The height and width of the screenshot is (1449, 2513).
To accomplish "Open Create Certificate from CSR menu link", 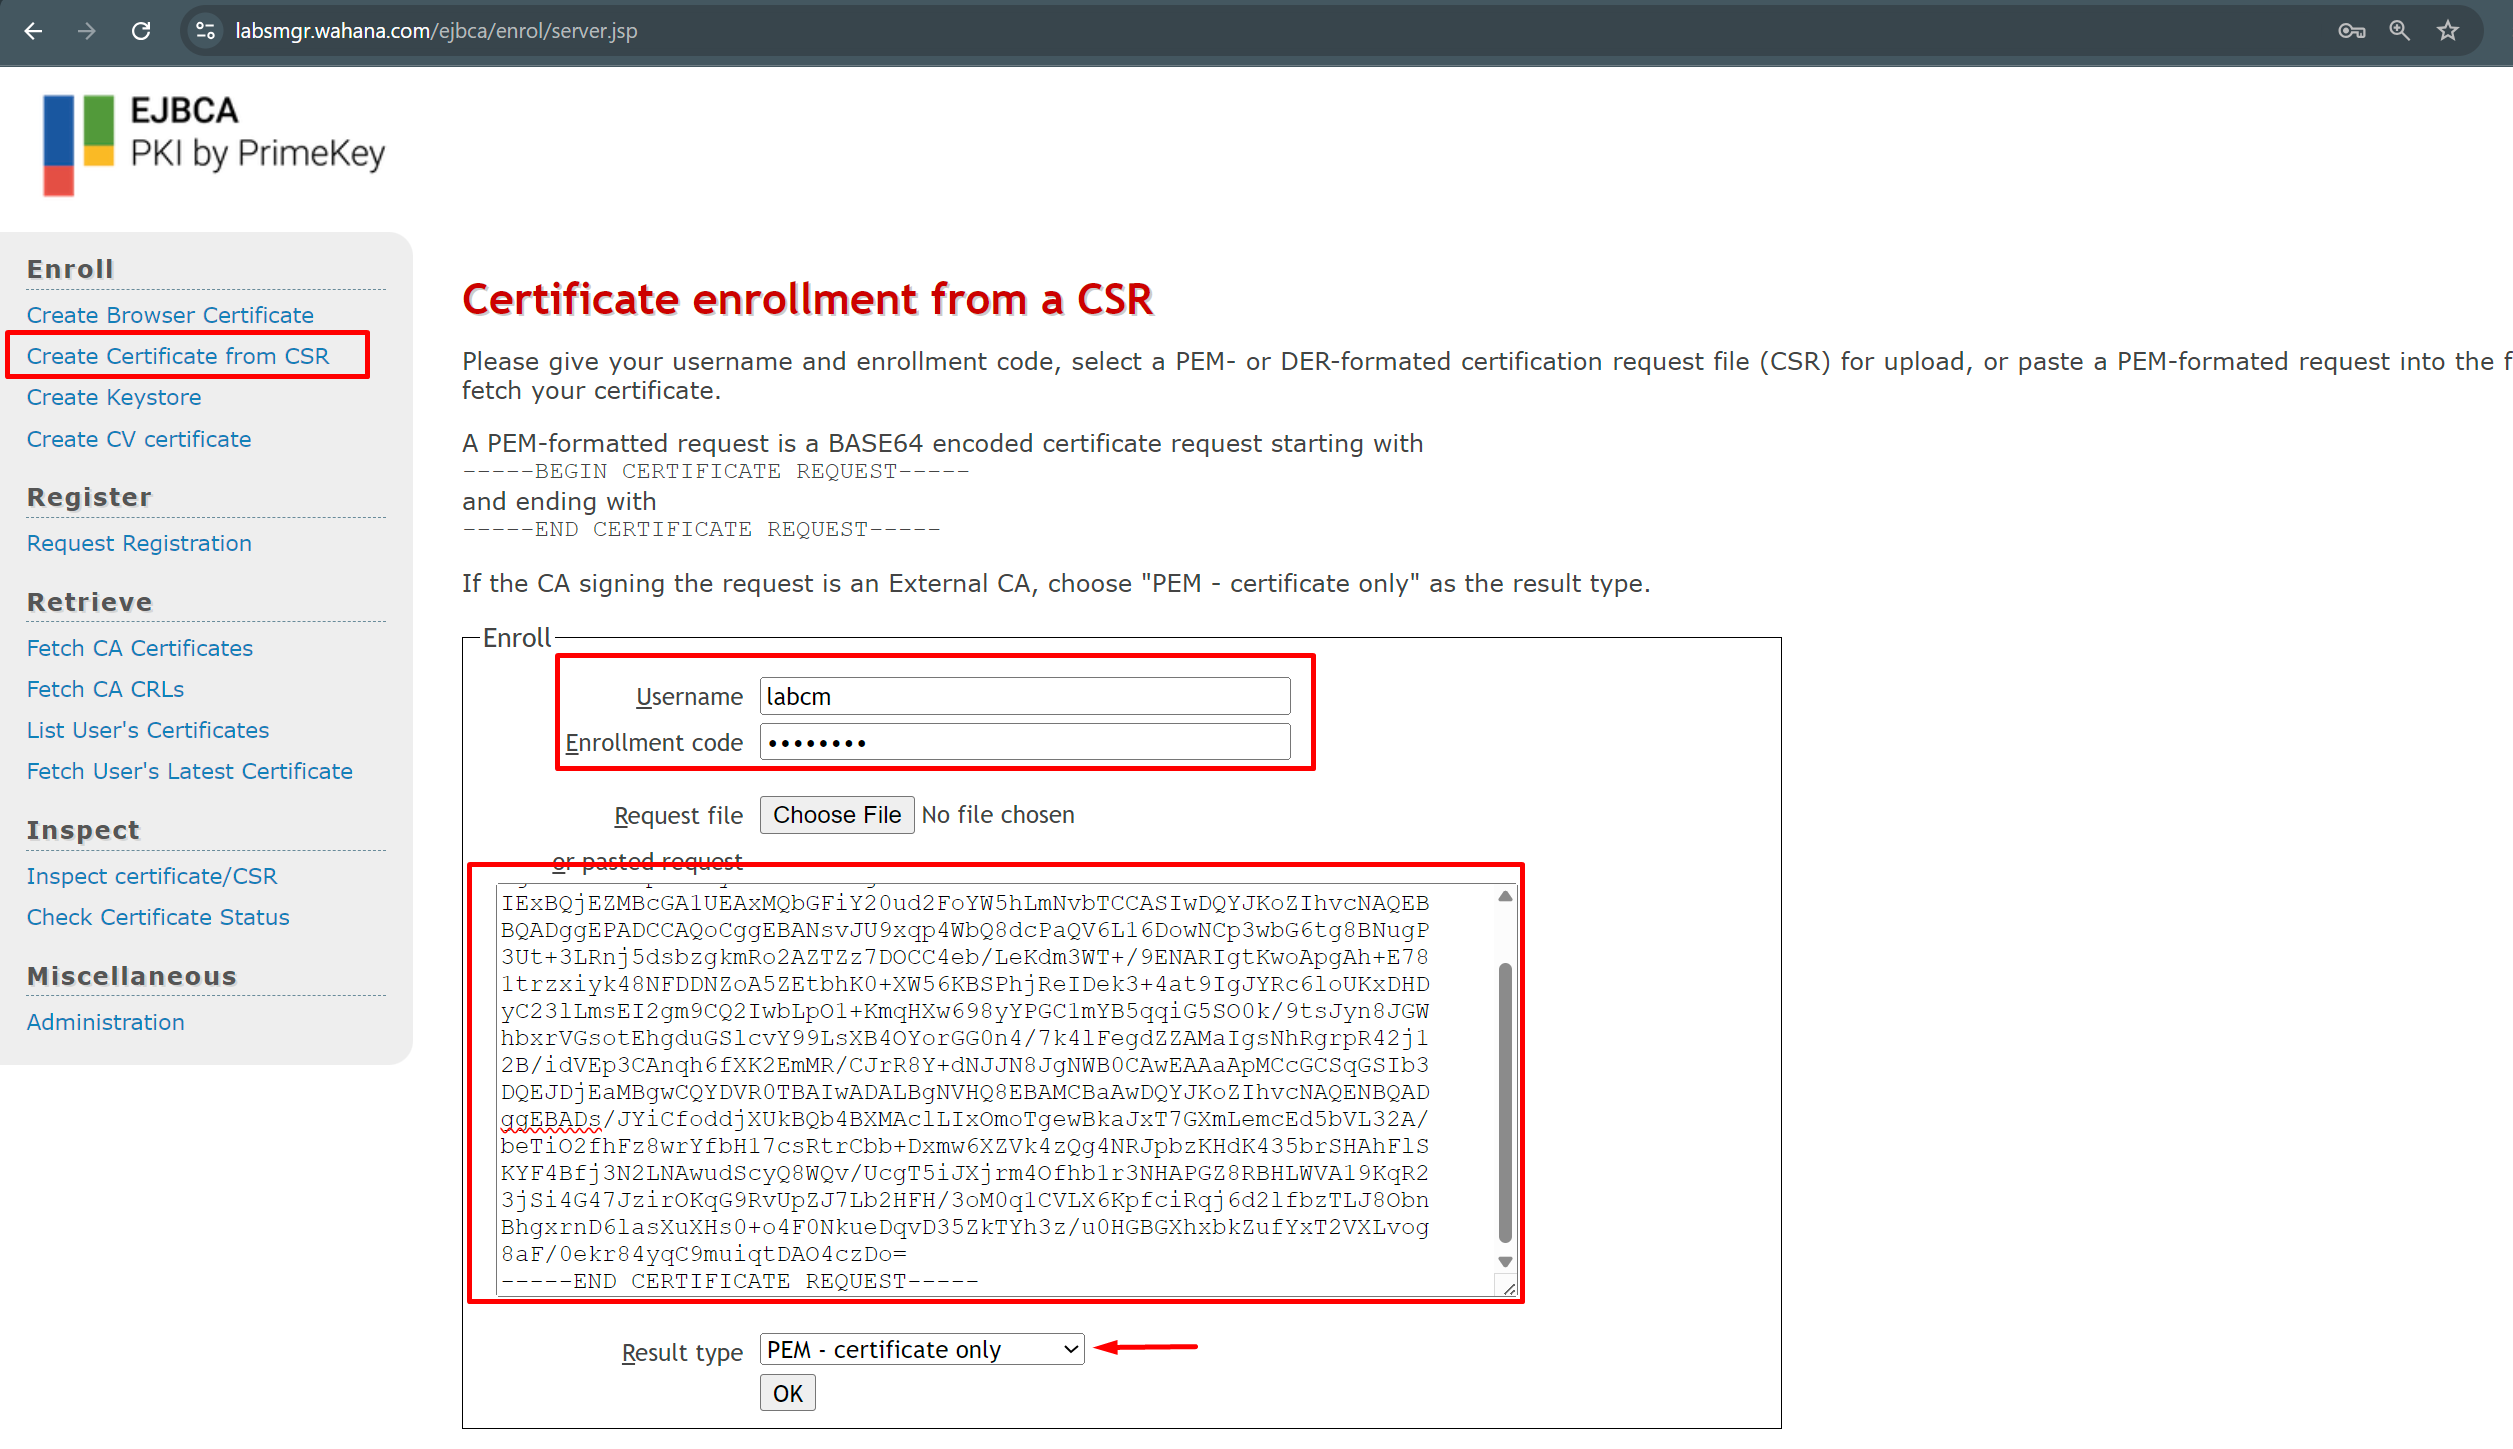I will click(178, 356).
